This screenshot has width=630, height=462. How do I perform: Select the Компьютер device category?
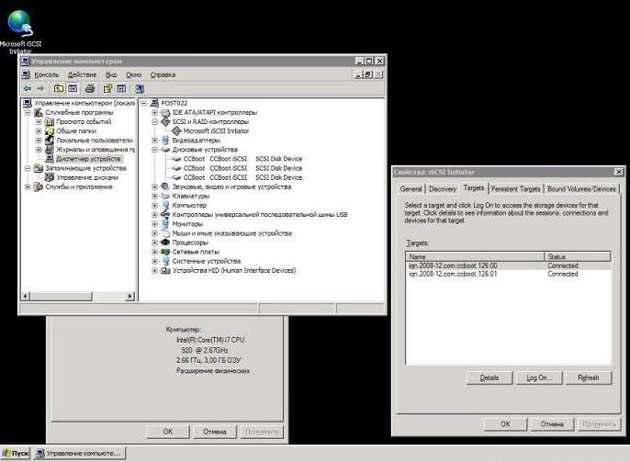coord(189,205)
